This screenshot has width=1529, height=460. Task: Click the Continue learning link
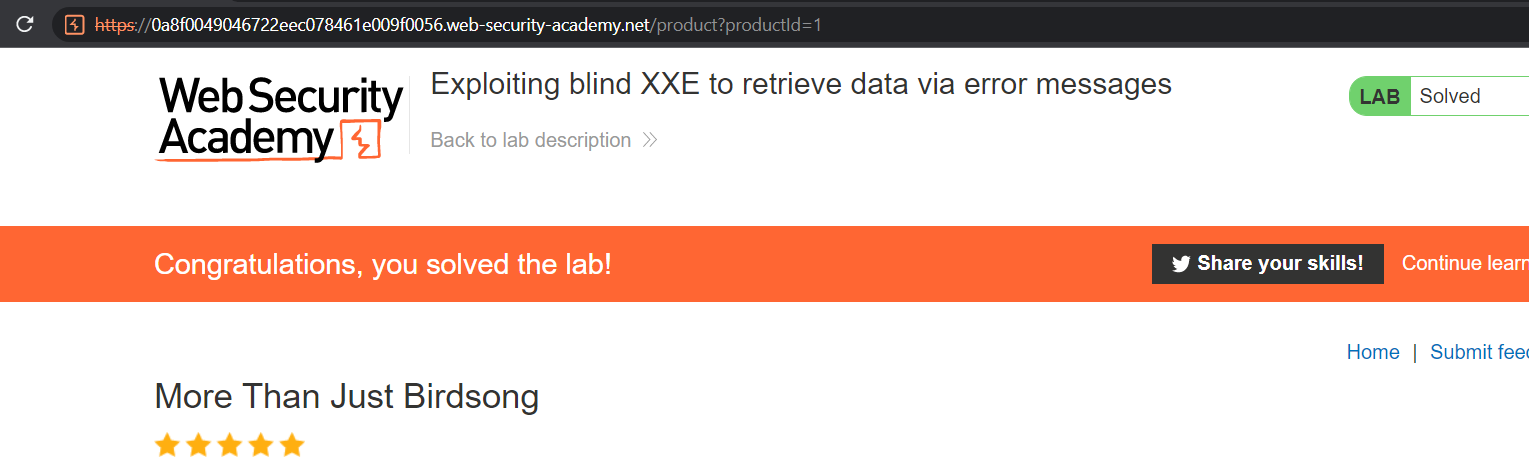1465,263
